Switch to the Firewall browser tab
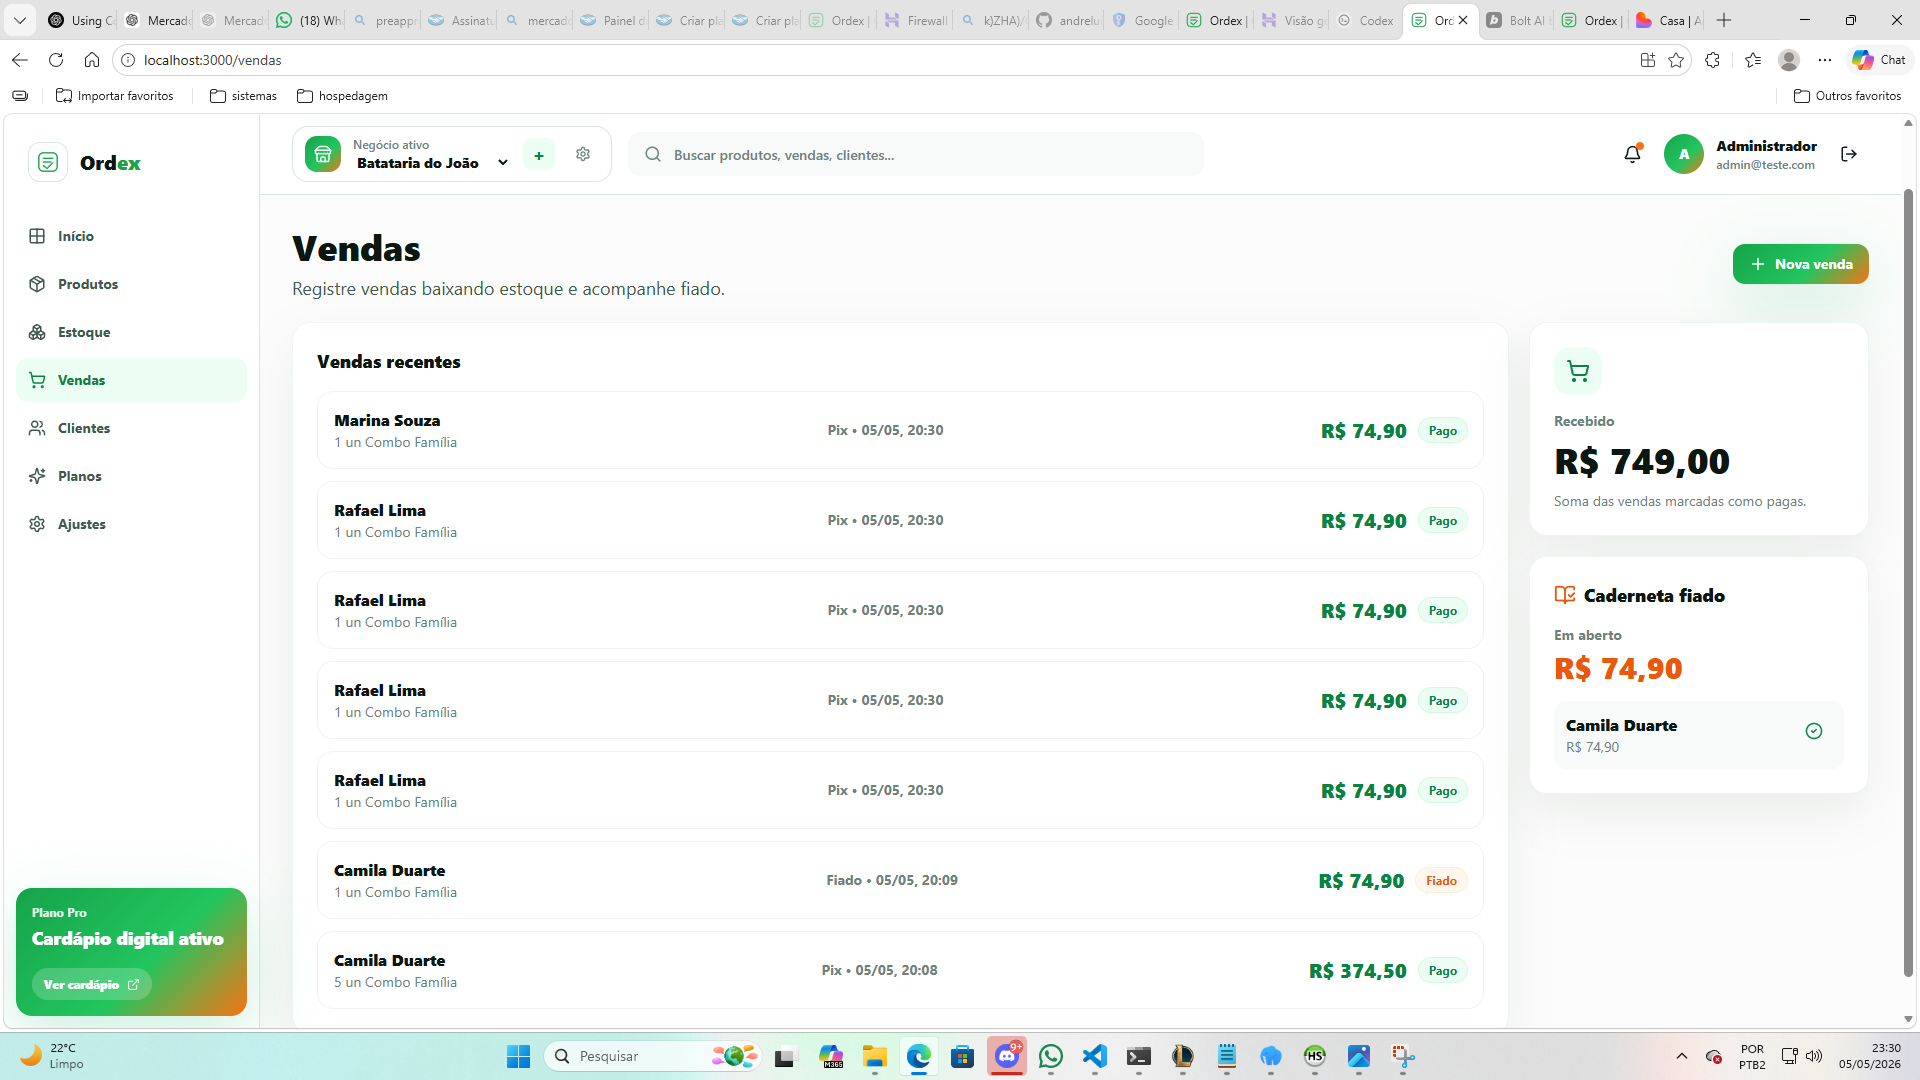Image resolution: width=1920 pixels, height=1080 pixels. click(915, 20)
